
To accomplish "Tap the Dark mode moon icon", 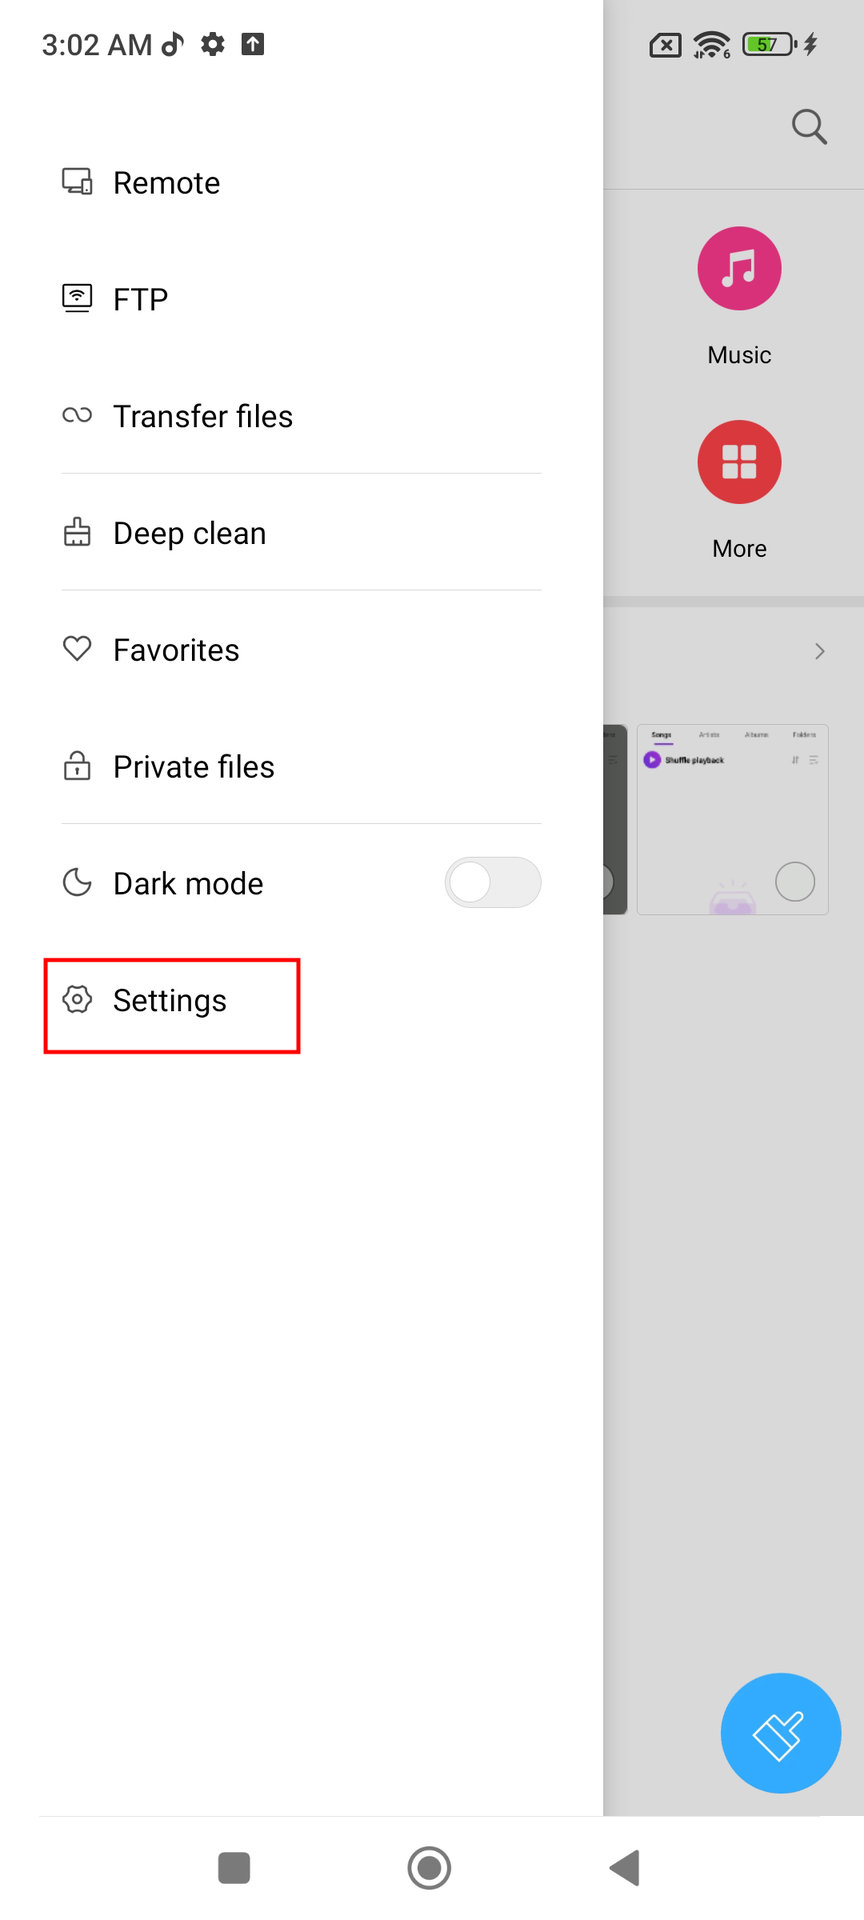I will click(77, 883).
